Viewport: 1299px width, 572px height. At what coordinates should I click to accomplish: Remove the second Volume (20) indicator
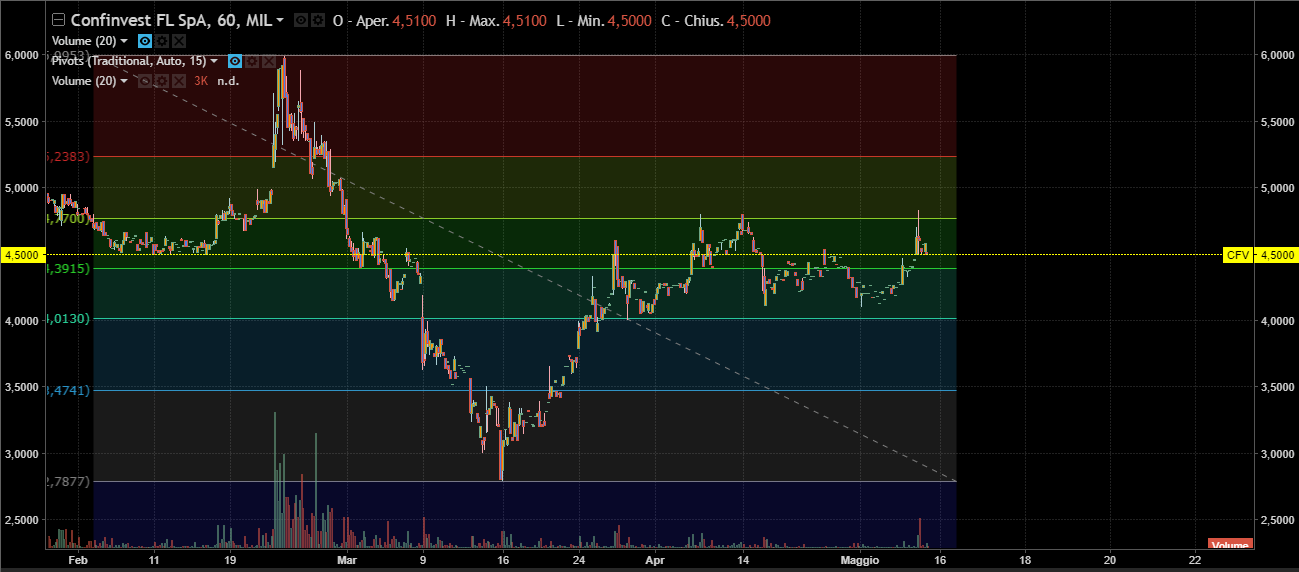(x=178, y=81)
